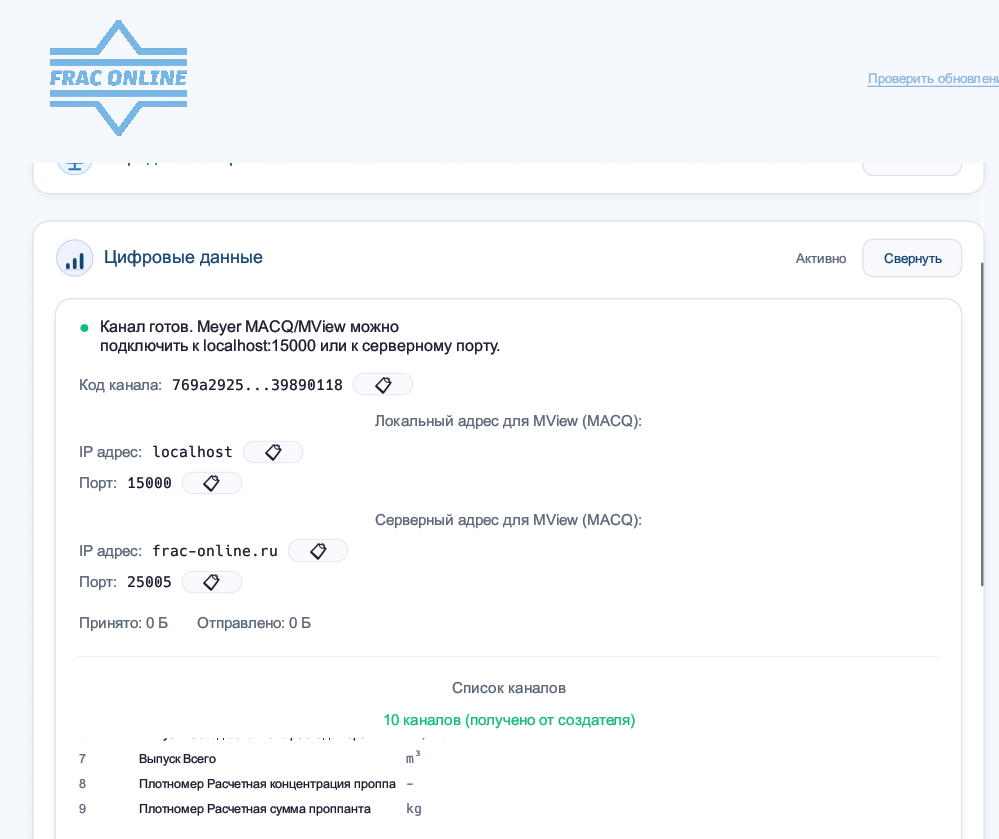Image resolution: width=999 pixels, height=839 pixels.
Task: Click the green 10 каналов status text
Action: click(508, 720)
